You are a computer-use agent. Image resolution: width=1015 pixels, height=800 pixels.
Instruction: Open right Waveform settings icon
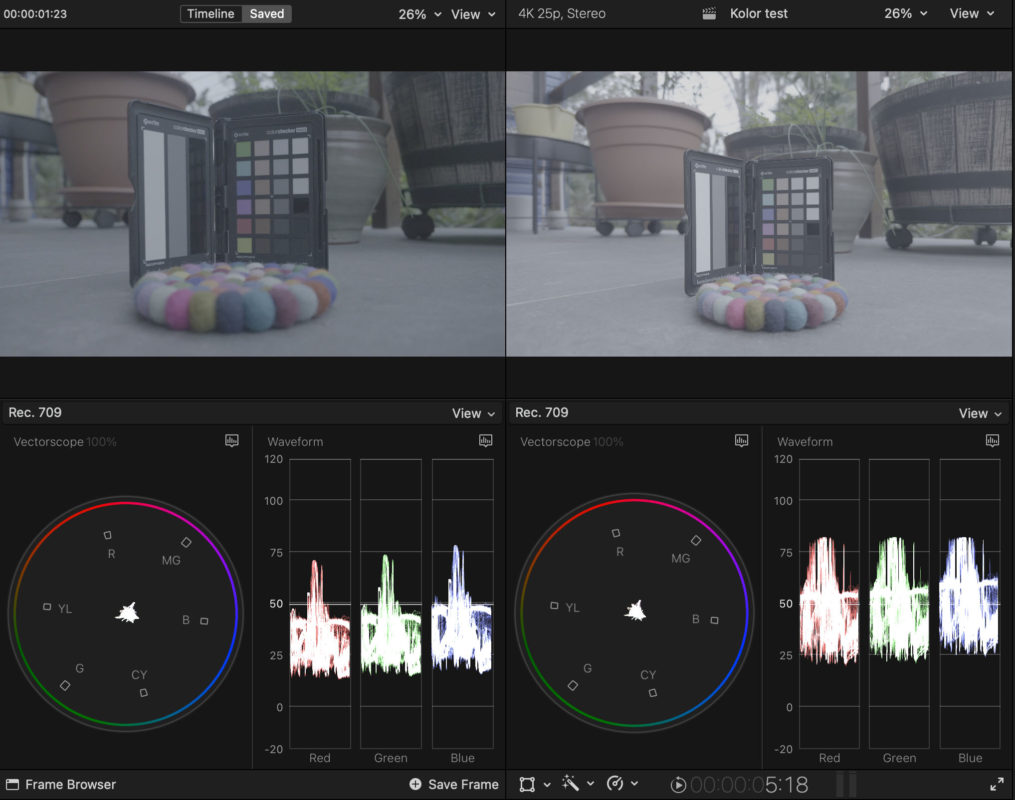992,441
